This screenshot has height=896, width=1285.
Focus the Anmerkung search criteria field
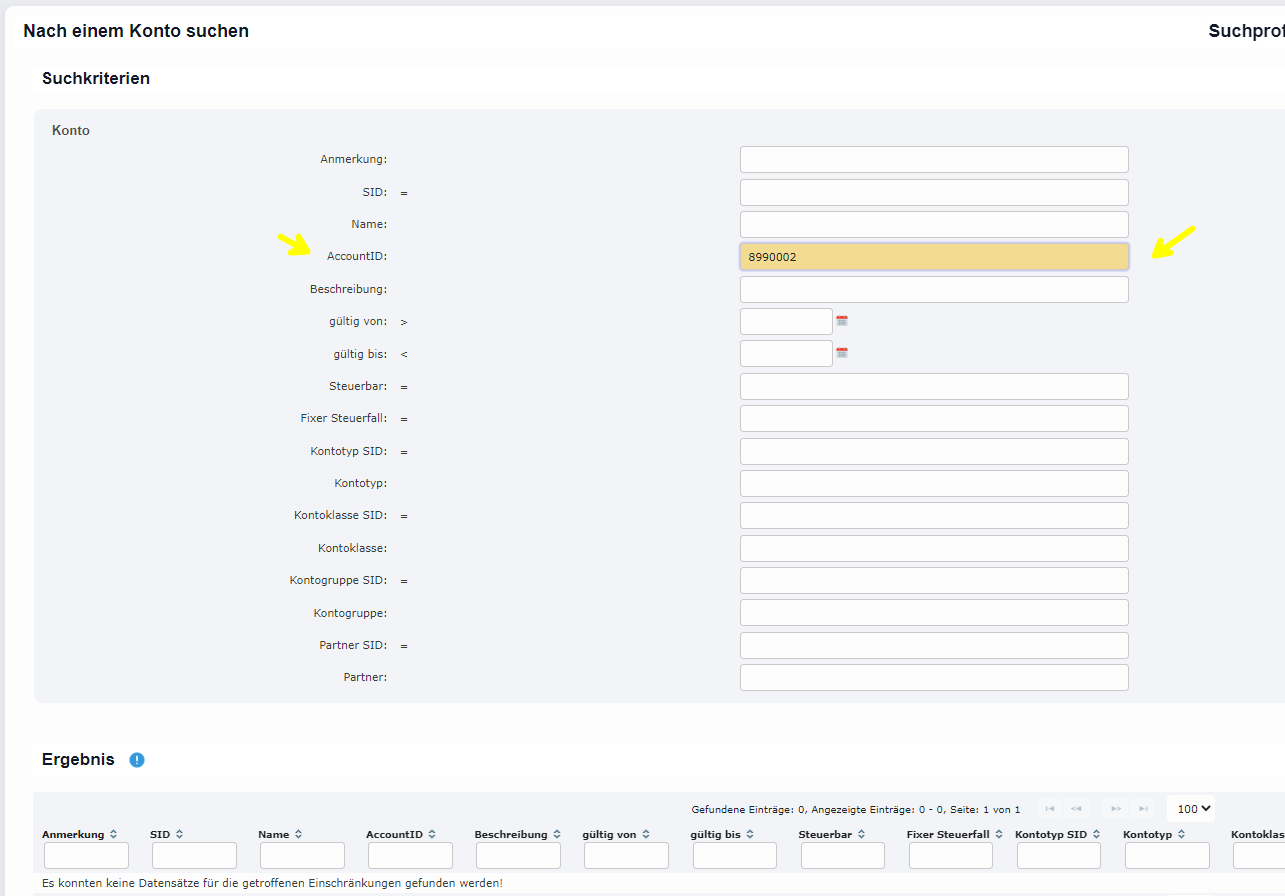pyautogui.click(x=933, y=160)
